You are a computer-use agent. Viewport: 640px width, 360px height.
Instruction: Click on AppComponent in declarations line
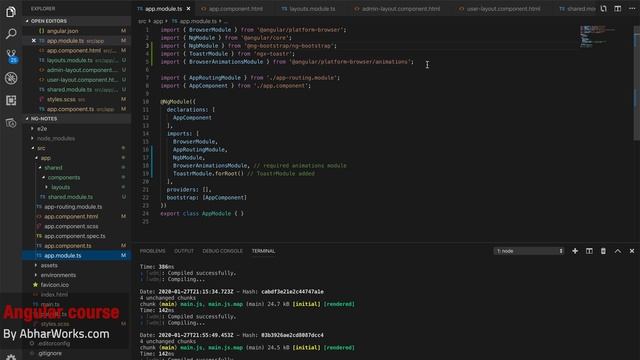click(192, 118)
